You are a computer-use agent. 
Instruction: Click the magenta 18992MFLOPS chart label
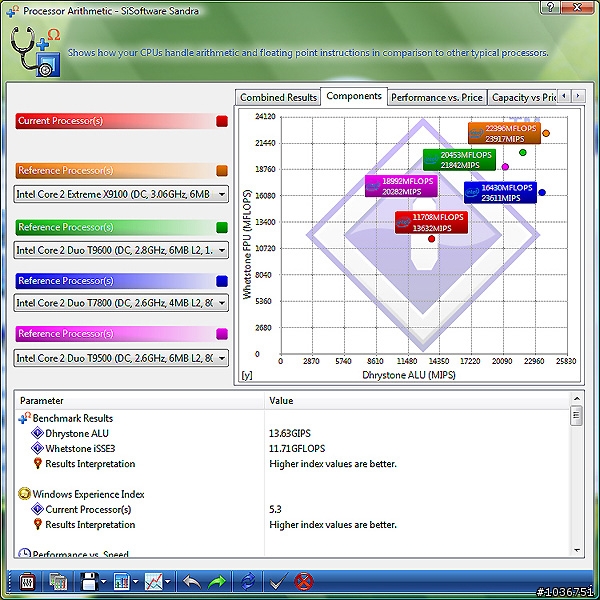click(x=401, y=186)
